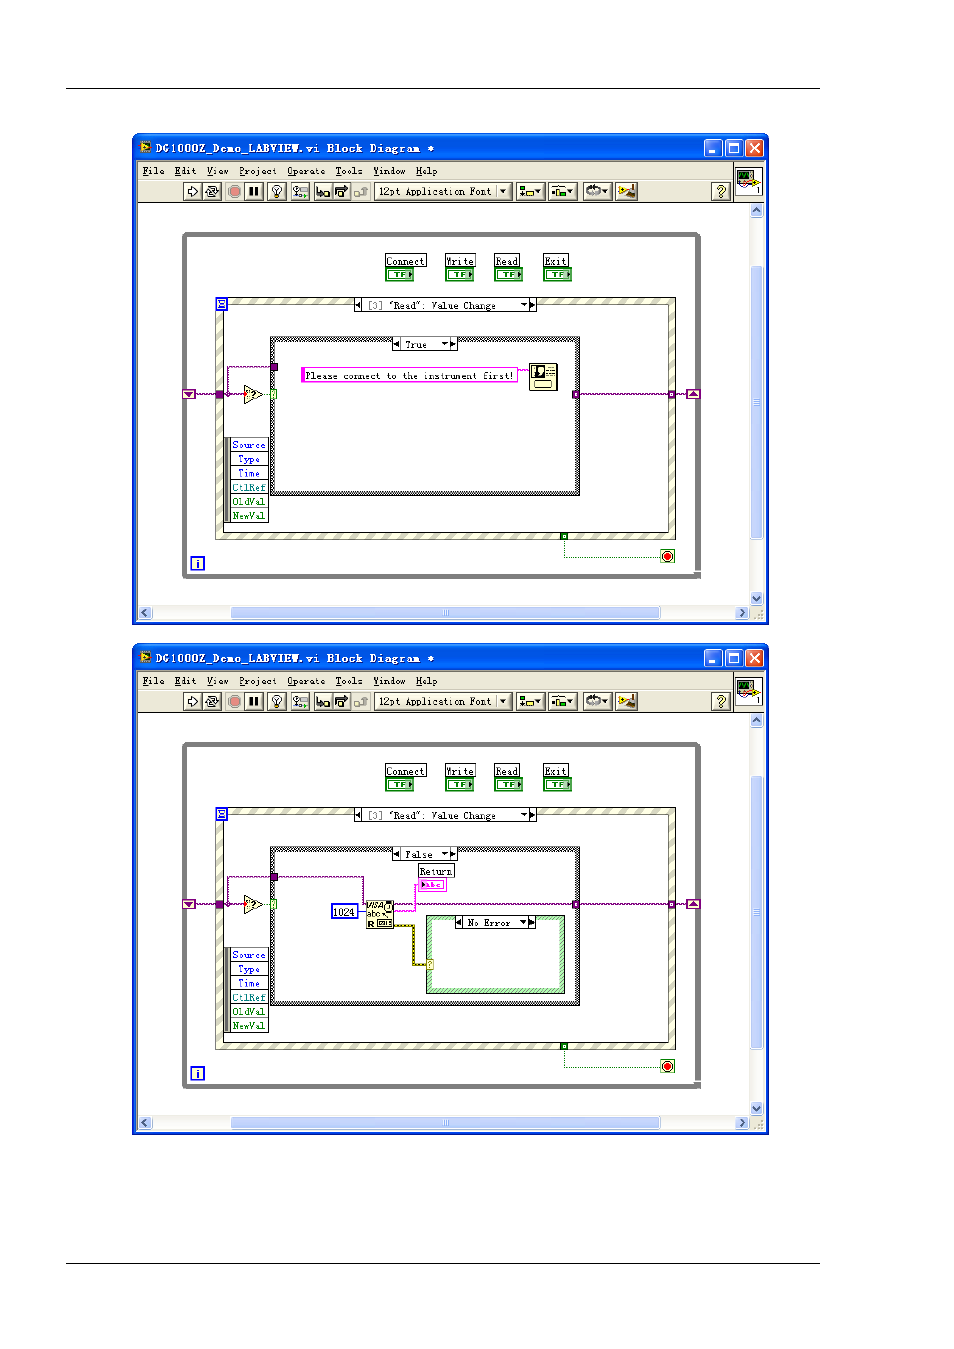Image resolution: width=954 pixels, height=1349 pixels.
Task: Open 12pt Application Font dropdown in upper window
Action: (x=444, y=191)
